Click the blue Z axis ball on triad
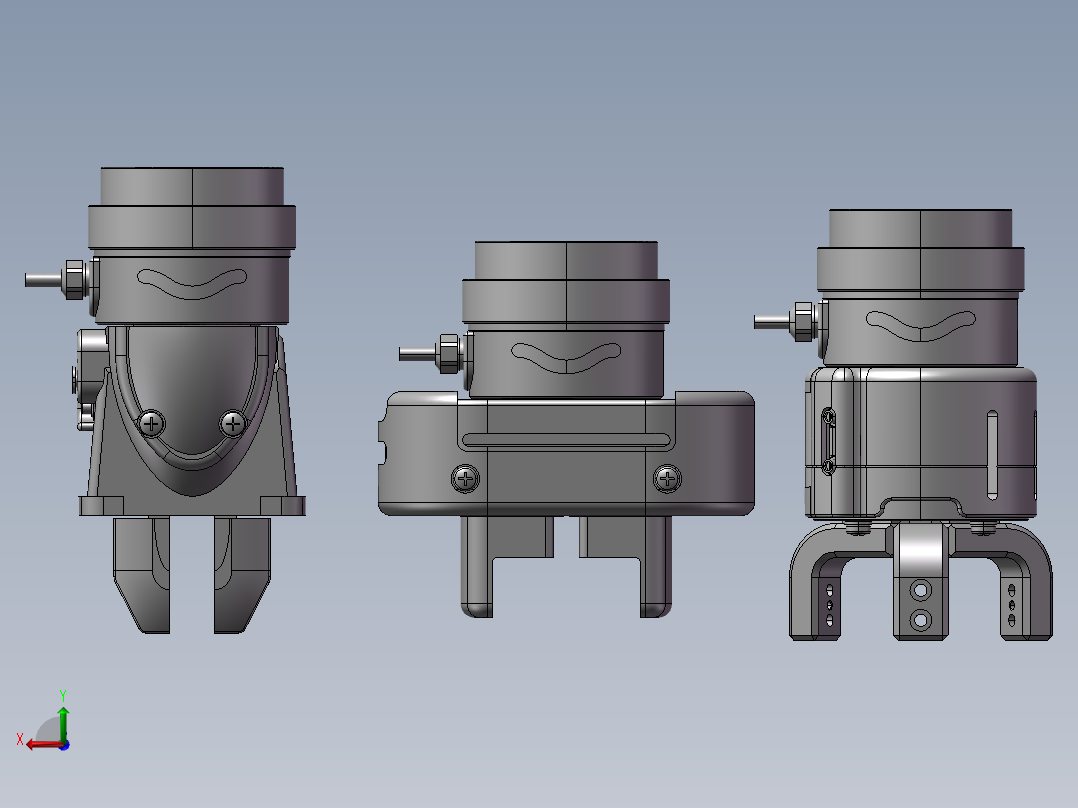 pyautogui.click(x=64, y=745)
